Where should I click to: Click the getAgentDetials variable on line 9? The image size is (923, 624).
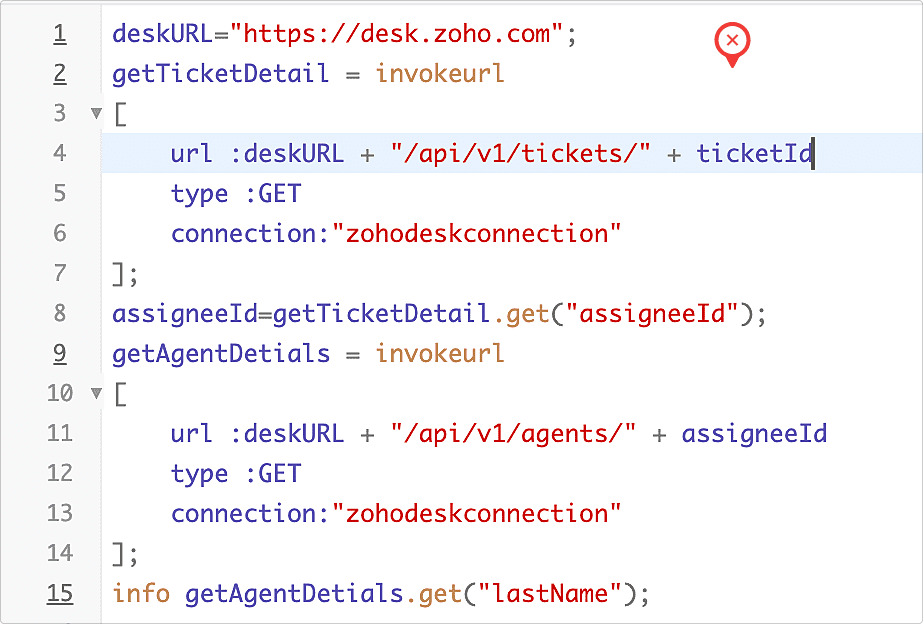click(x=220, y=354)
